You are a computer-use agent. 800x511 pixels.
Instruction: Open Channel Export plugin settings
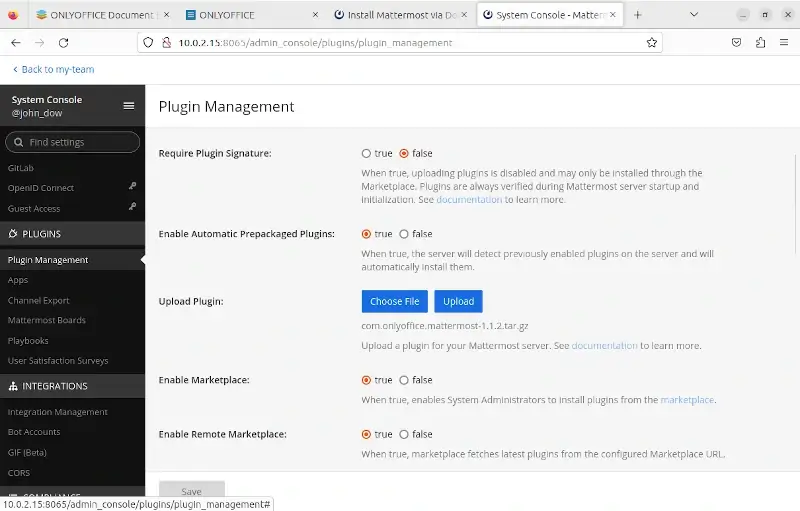pos(38,300)
